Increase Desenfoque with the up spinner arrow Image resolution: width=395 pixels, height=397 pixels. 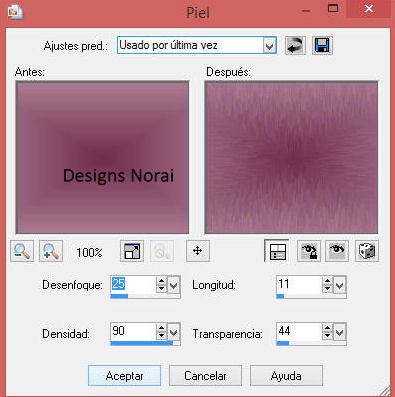(x=162, y=281)
